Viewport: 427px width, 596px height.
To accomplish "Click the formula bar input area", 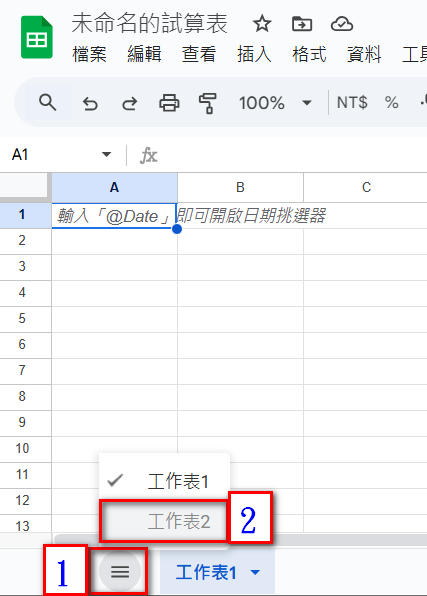I will (295, 155).
